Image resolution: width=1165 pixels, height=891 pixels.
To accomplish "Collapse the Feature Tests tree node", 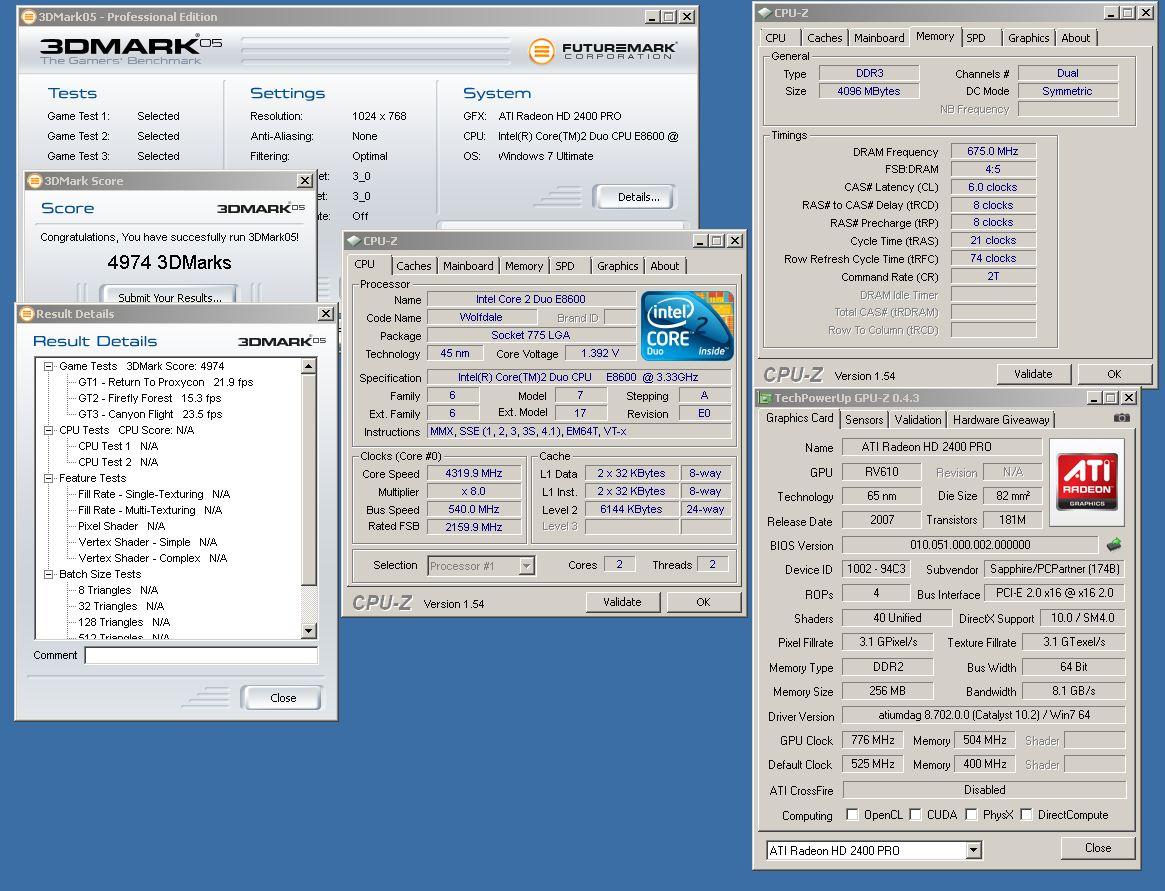I will [48, 479].
